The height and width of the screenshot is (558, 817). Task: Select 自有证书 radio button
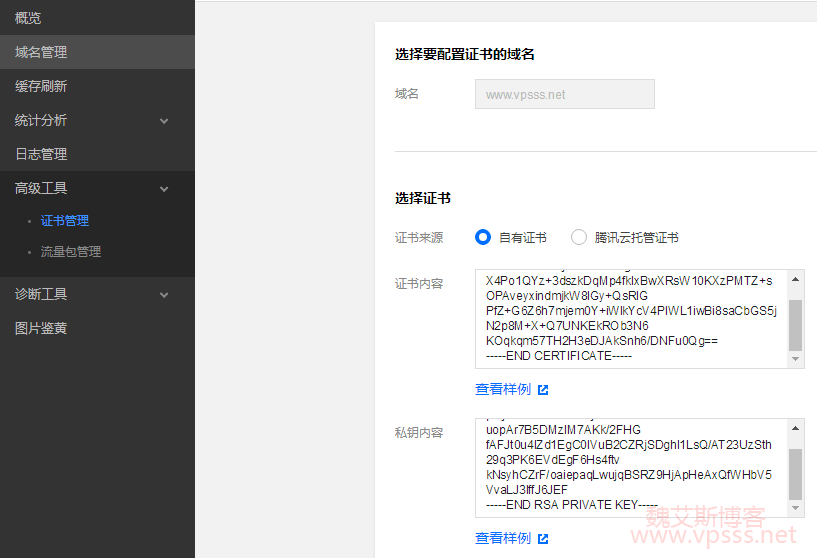tap(483, 237)
